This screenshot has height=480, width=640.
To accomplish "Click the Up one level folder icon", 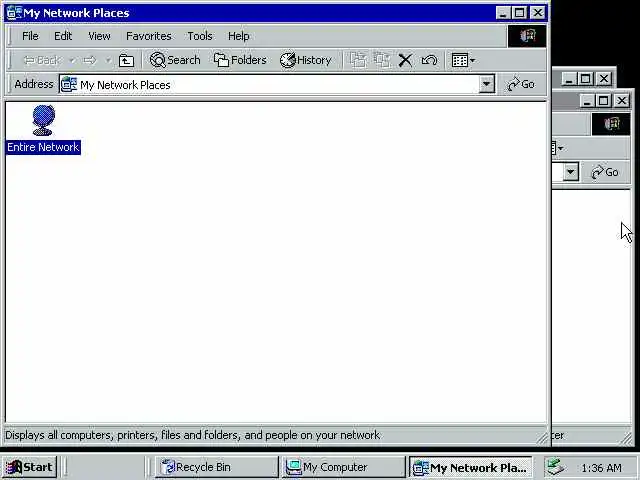I will 126,60.
